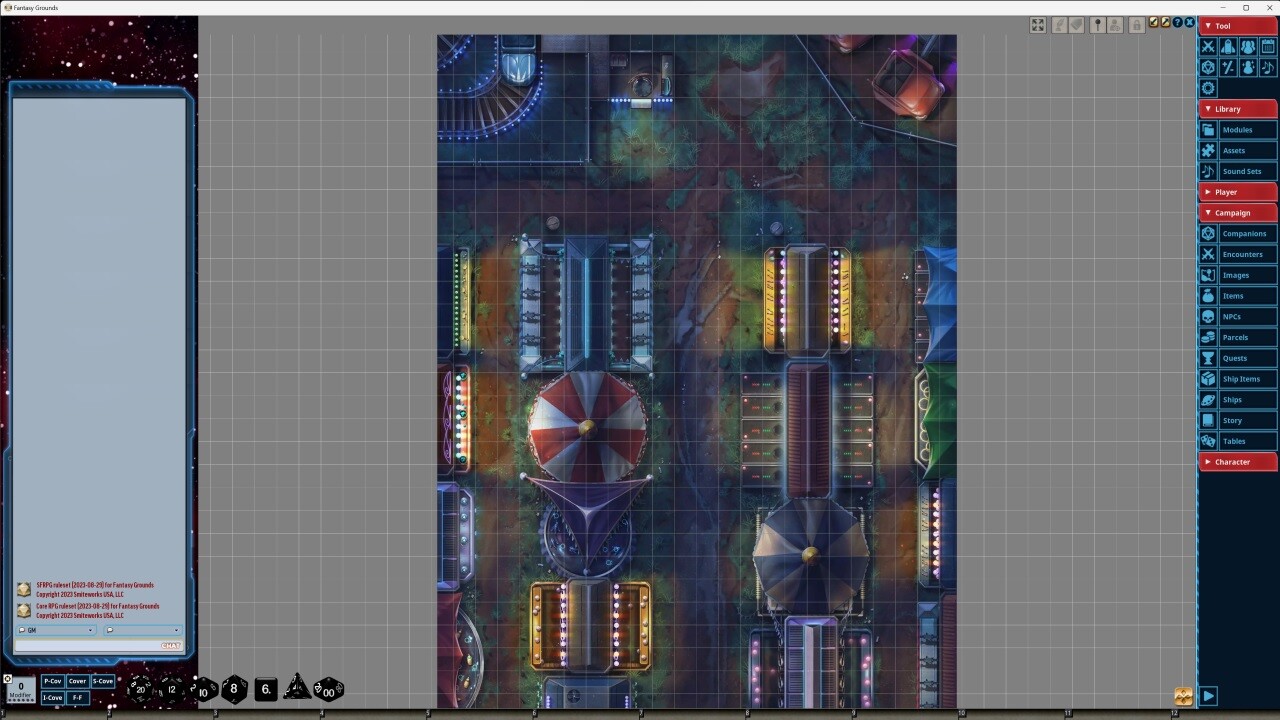Image resolution: width=1280 pixels, height=720 pixels.
Task: Open the GM chat channel dropdown
Action: 56,630
